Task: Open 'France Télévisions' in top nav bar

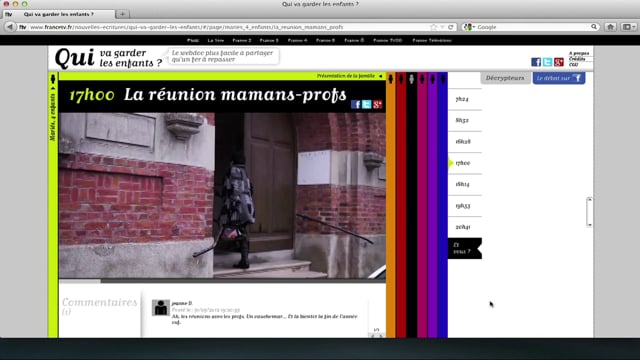Action: 432,40
